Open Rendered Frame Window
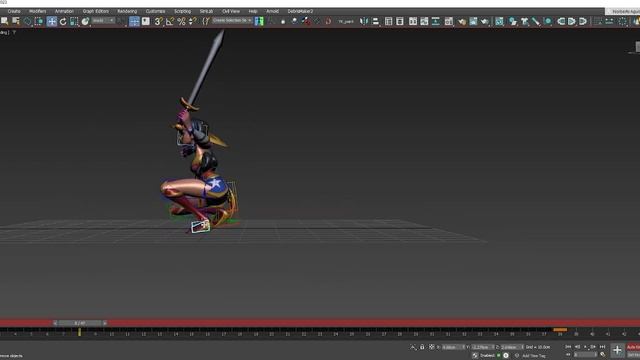 pyautogui.click(x=473, y=21)
